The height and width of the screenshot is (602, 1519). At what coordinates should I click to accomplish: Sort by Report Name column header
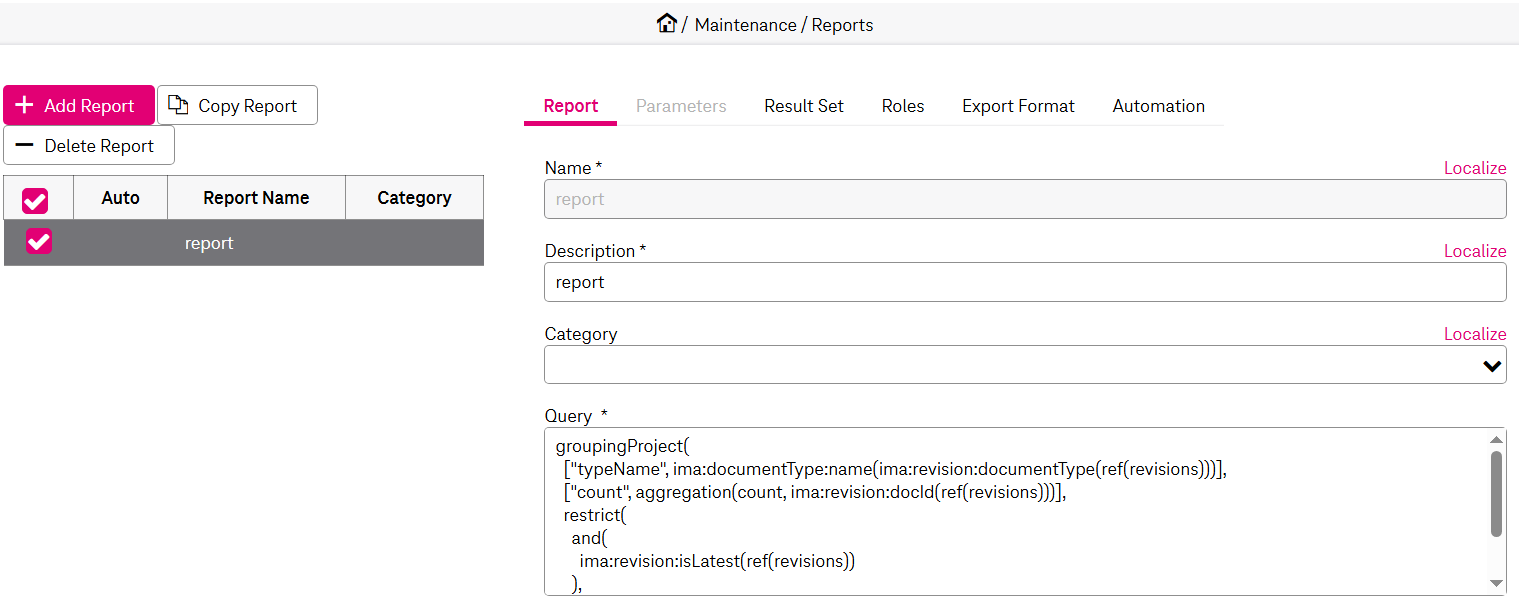click(256, 198)
